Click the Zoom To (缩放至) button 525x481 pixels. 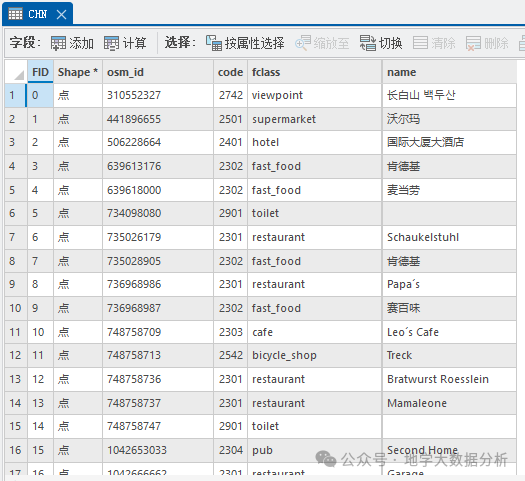(x=322, y=43)
